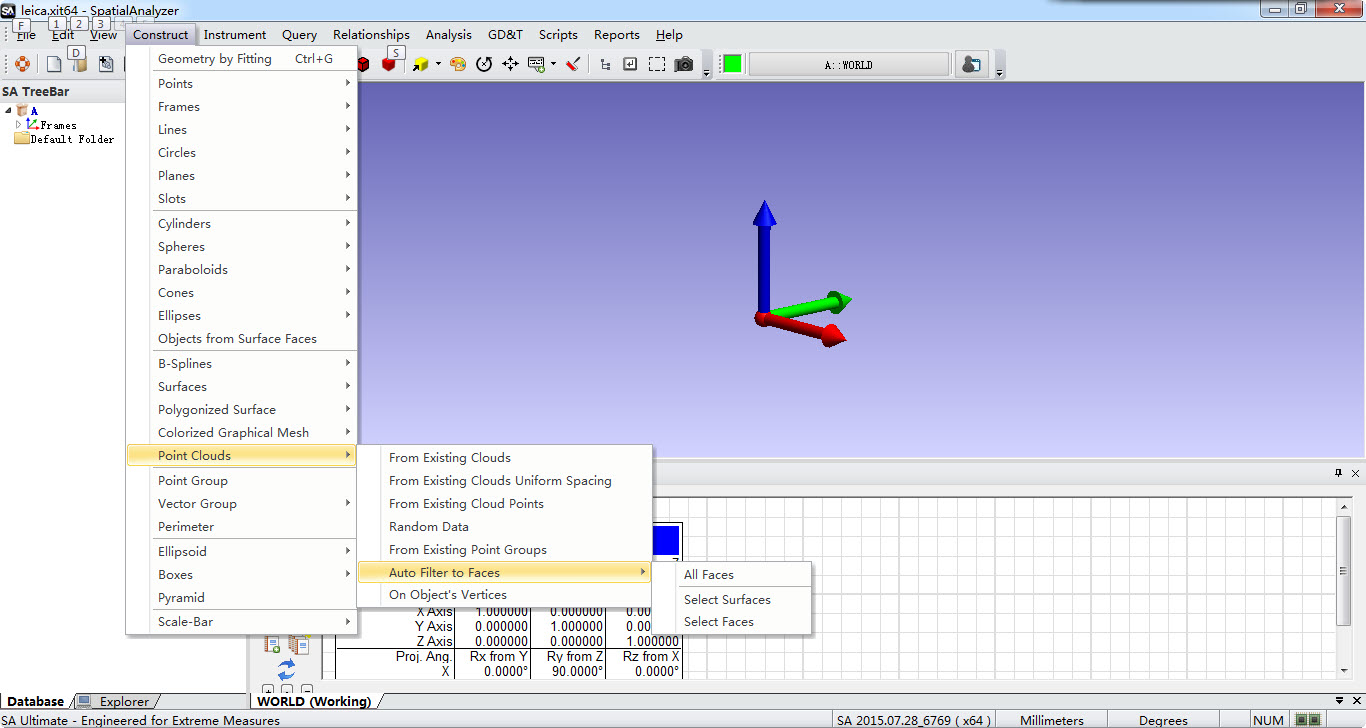Click the user with document icon

pyautogui.click(x=970, y=65)
